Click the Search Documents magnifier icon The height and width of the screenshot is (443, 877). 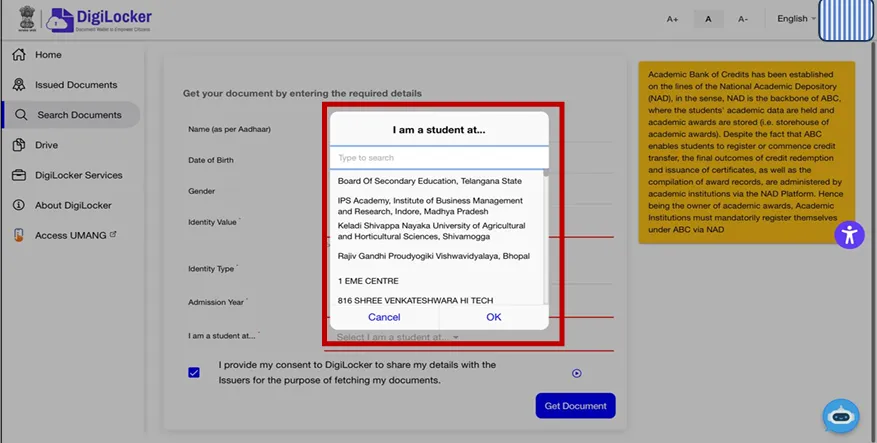pos(20,115)
